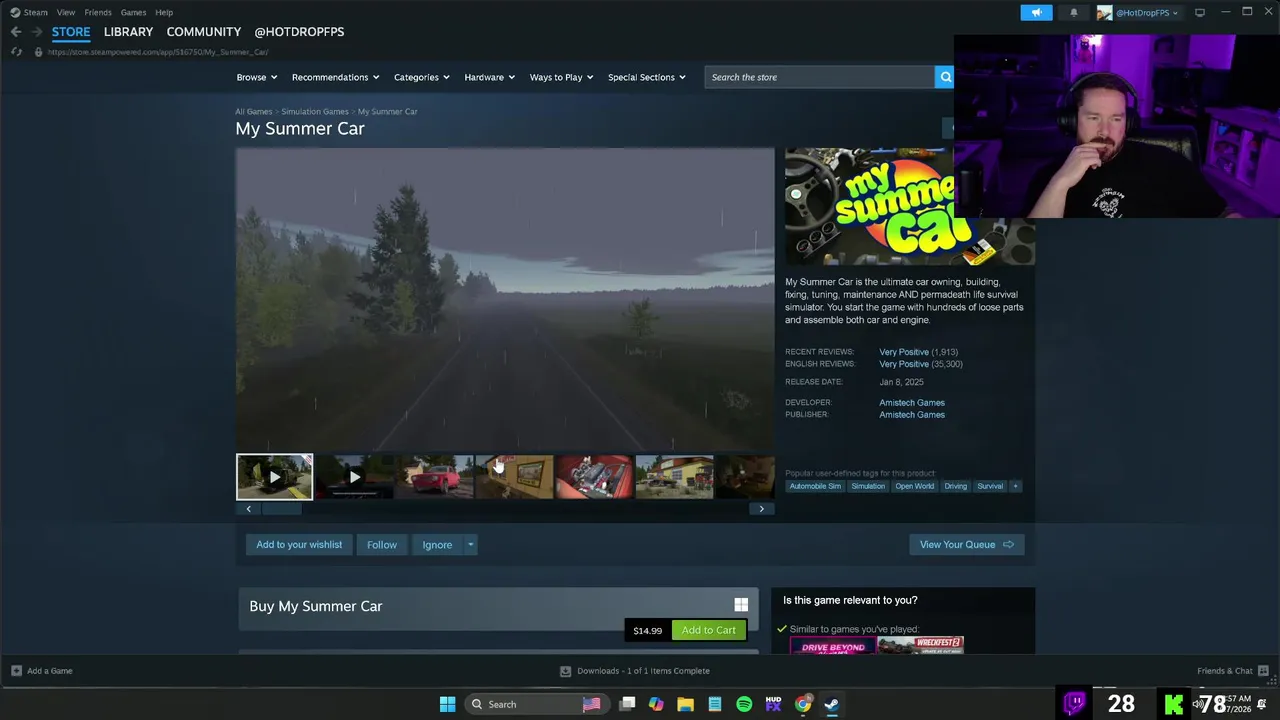This screenshot has width=1280, height=720.
Task: Click the plus icon to add tags
Action: point(1015,486)
